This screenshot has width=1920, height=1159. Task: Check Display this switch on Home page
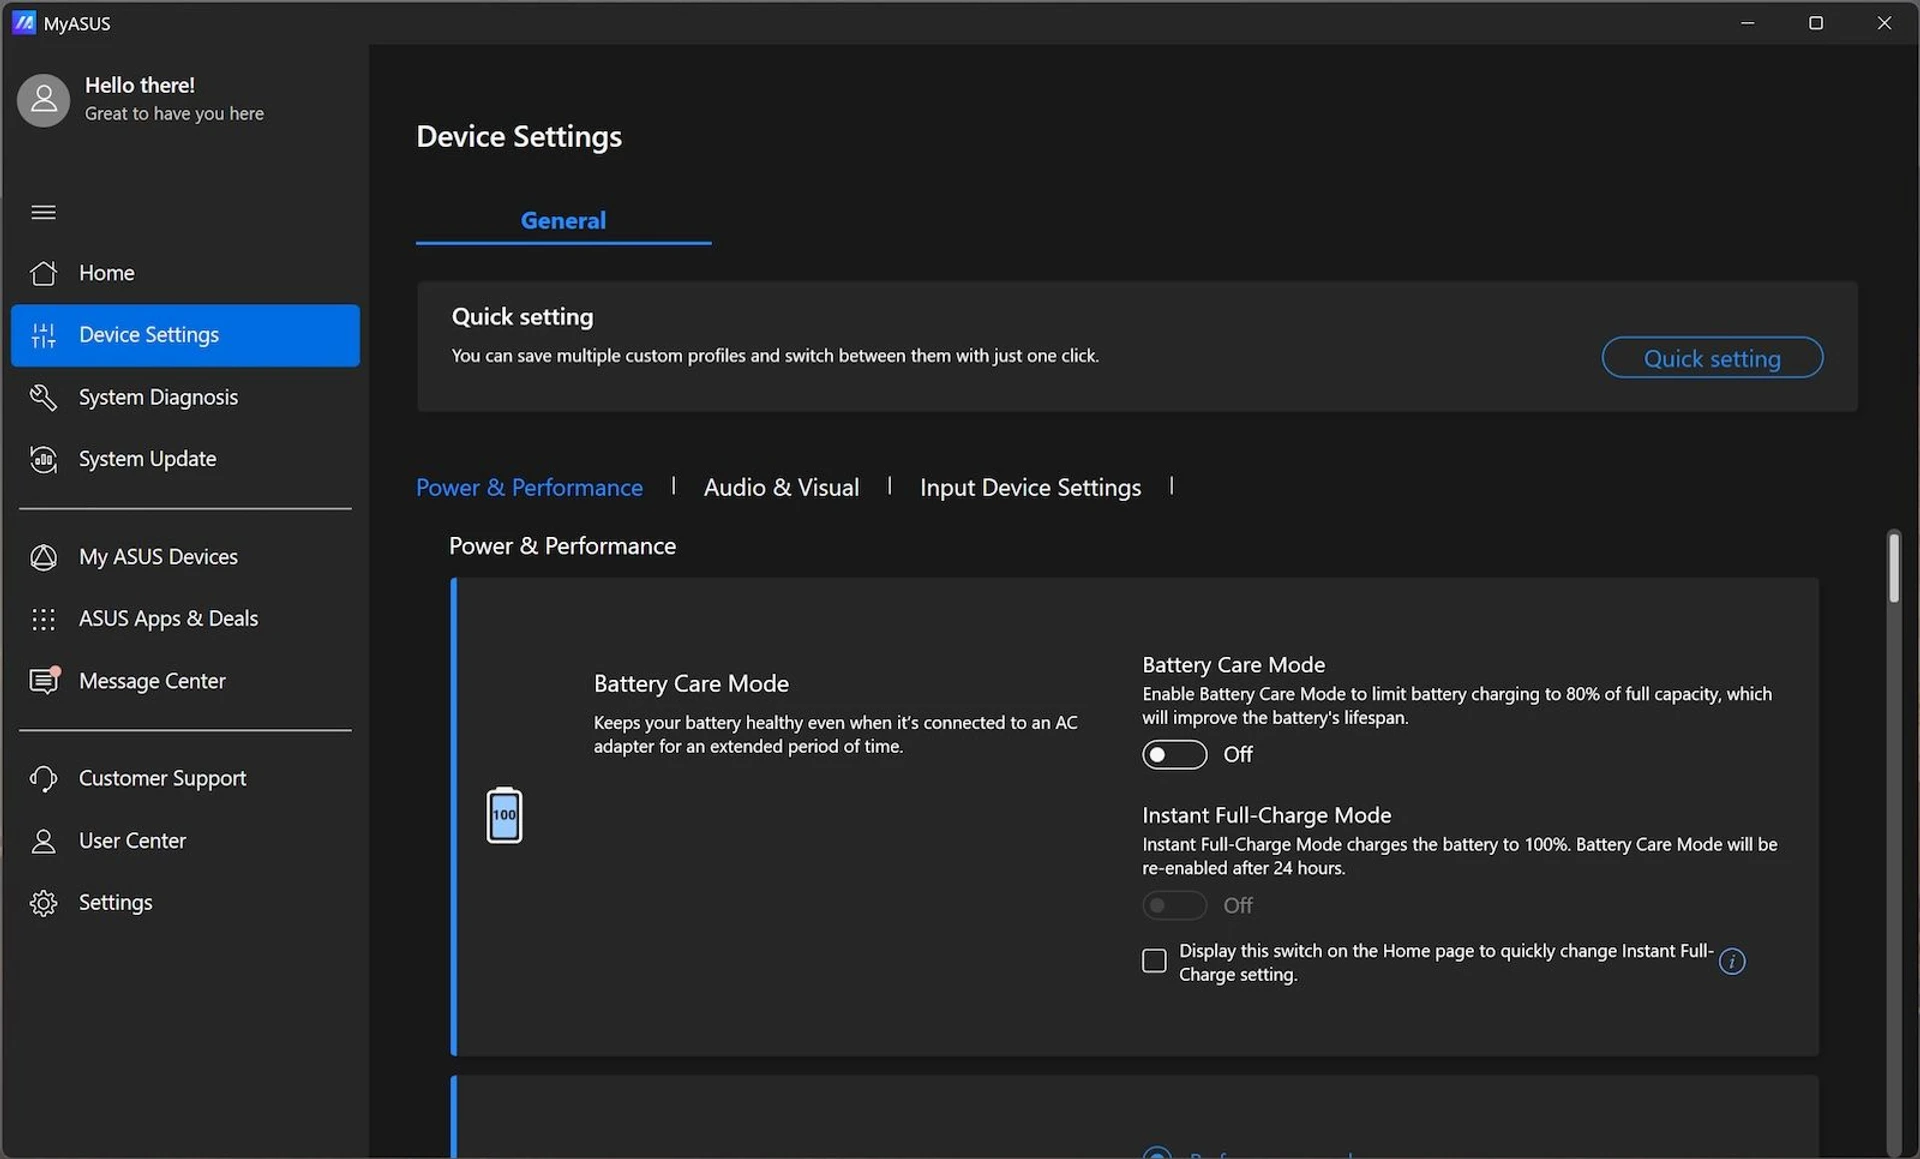(x=1154, y=961)
